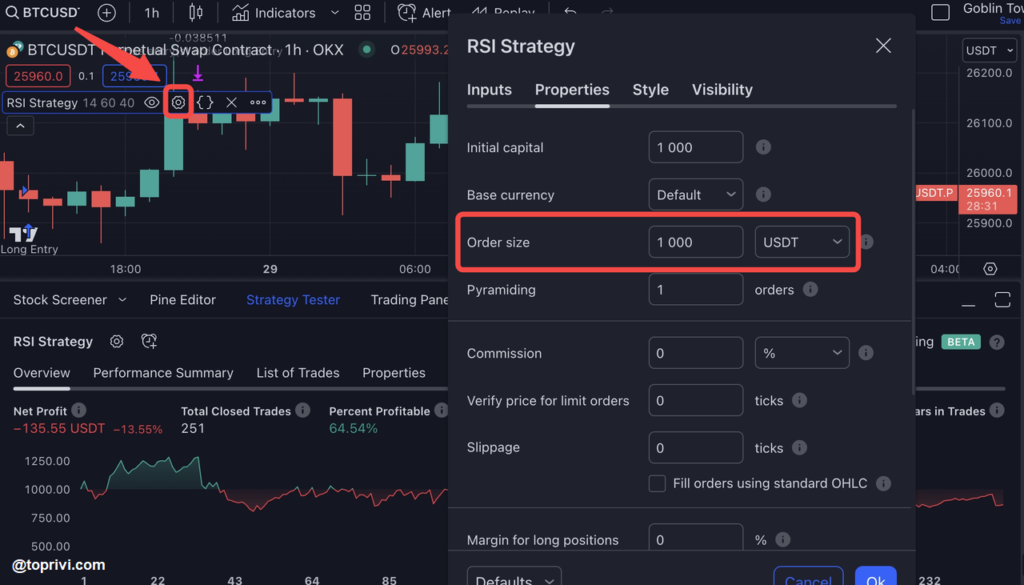Open RSI Strategy more options dots

tap(258, 103)
